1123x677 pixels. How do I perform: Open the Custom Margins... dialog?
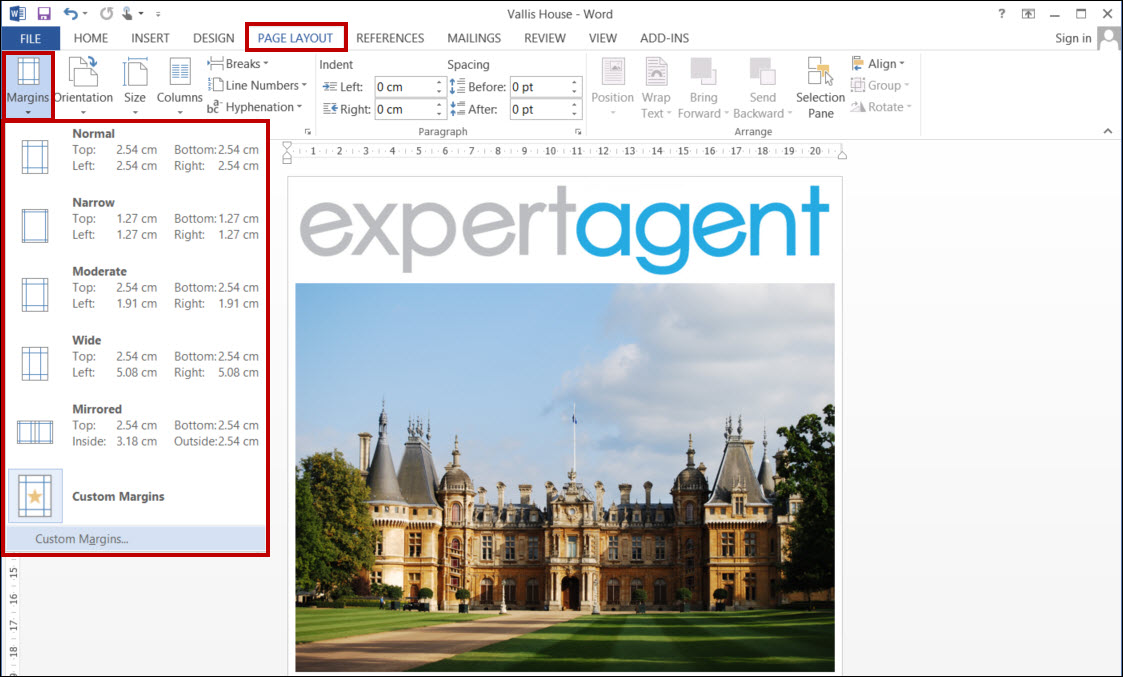point(136,539)
